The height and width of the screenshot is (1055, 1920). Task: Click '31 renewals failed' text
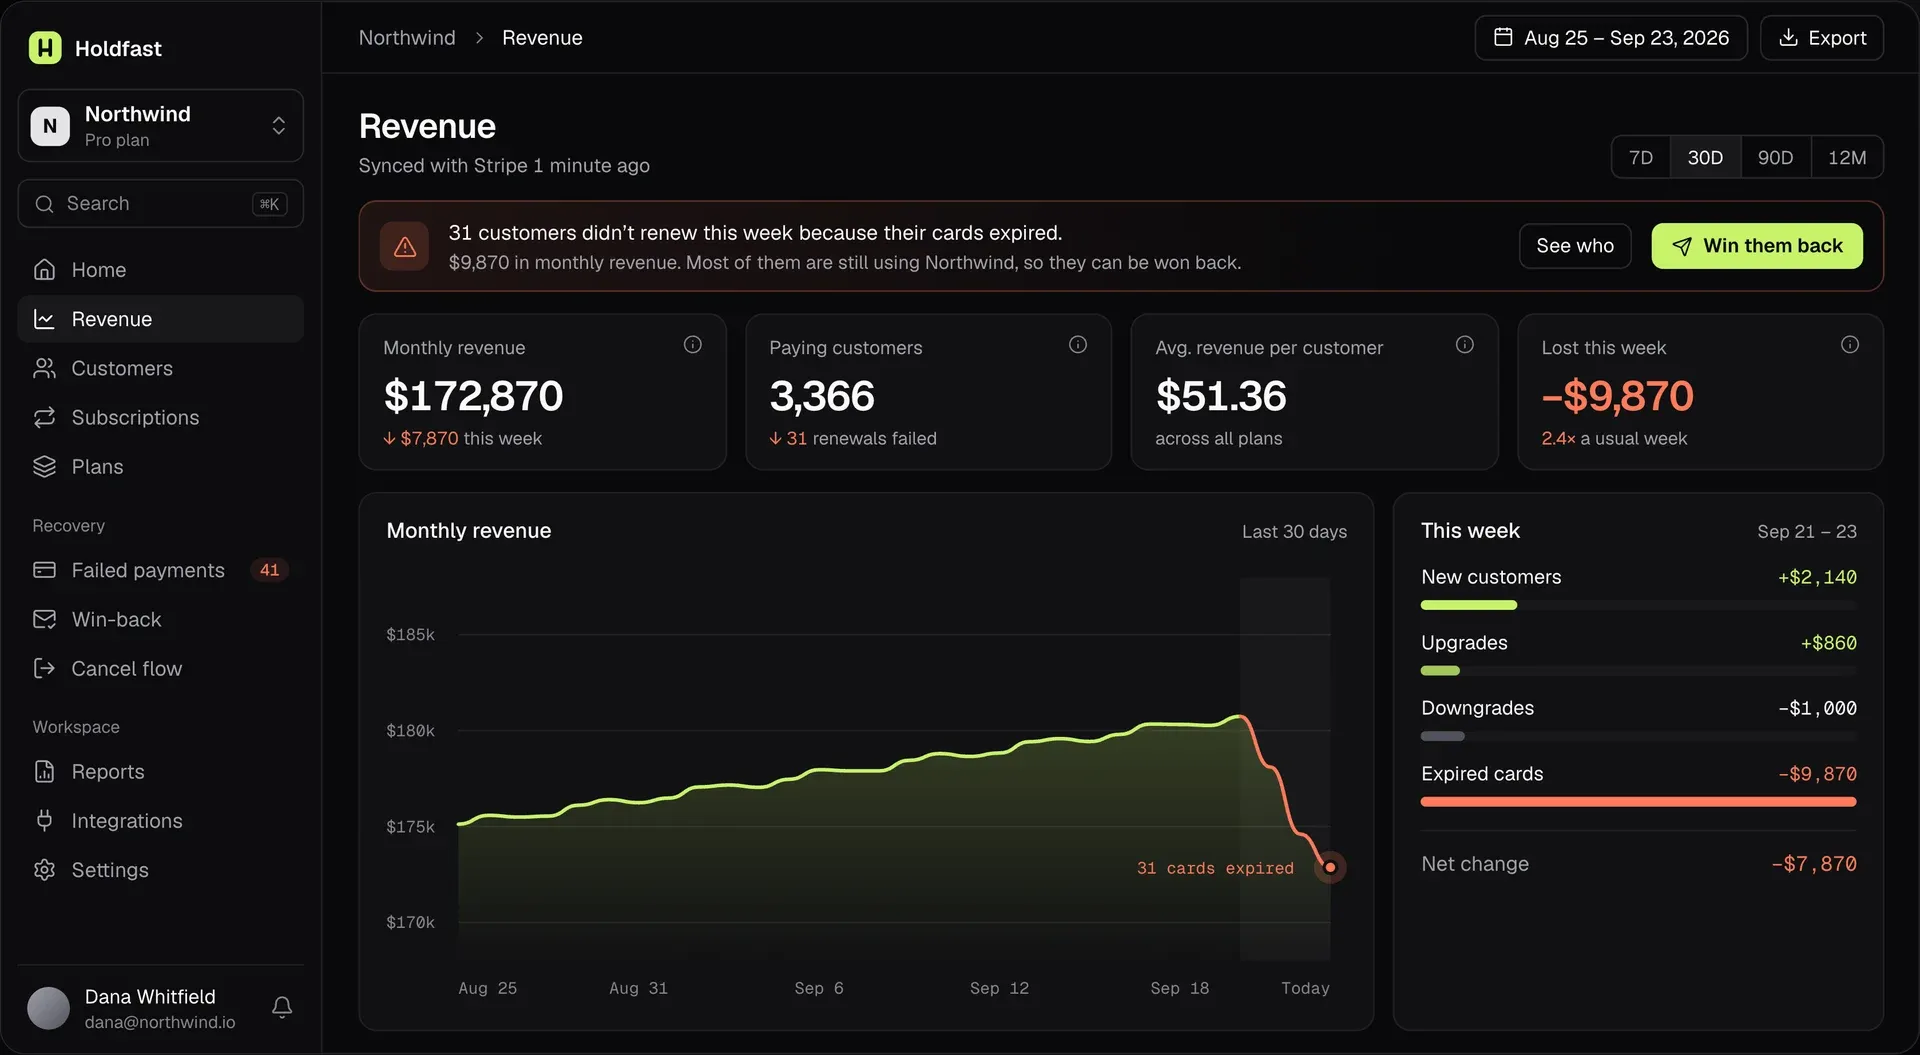(x=861, y=438)
